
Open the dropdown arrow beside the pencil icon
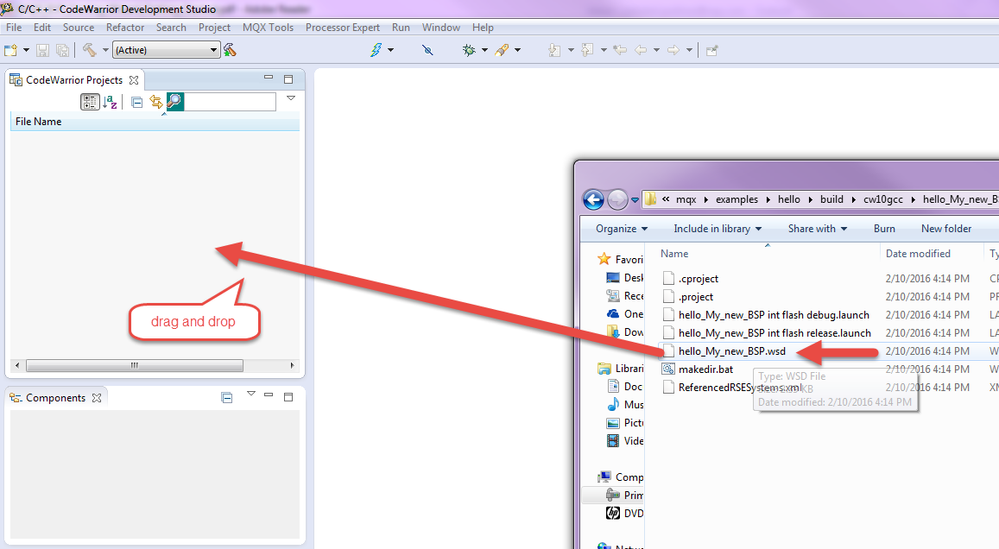517,50
